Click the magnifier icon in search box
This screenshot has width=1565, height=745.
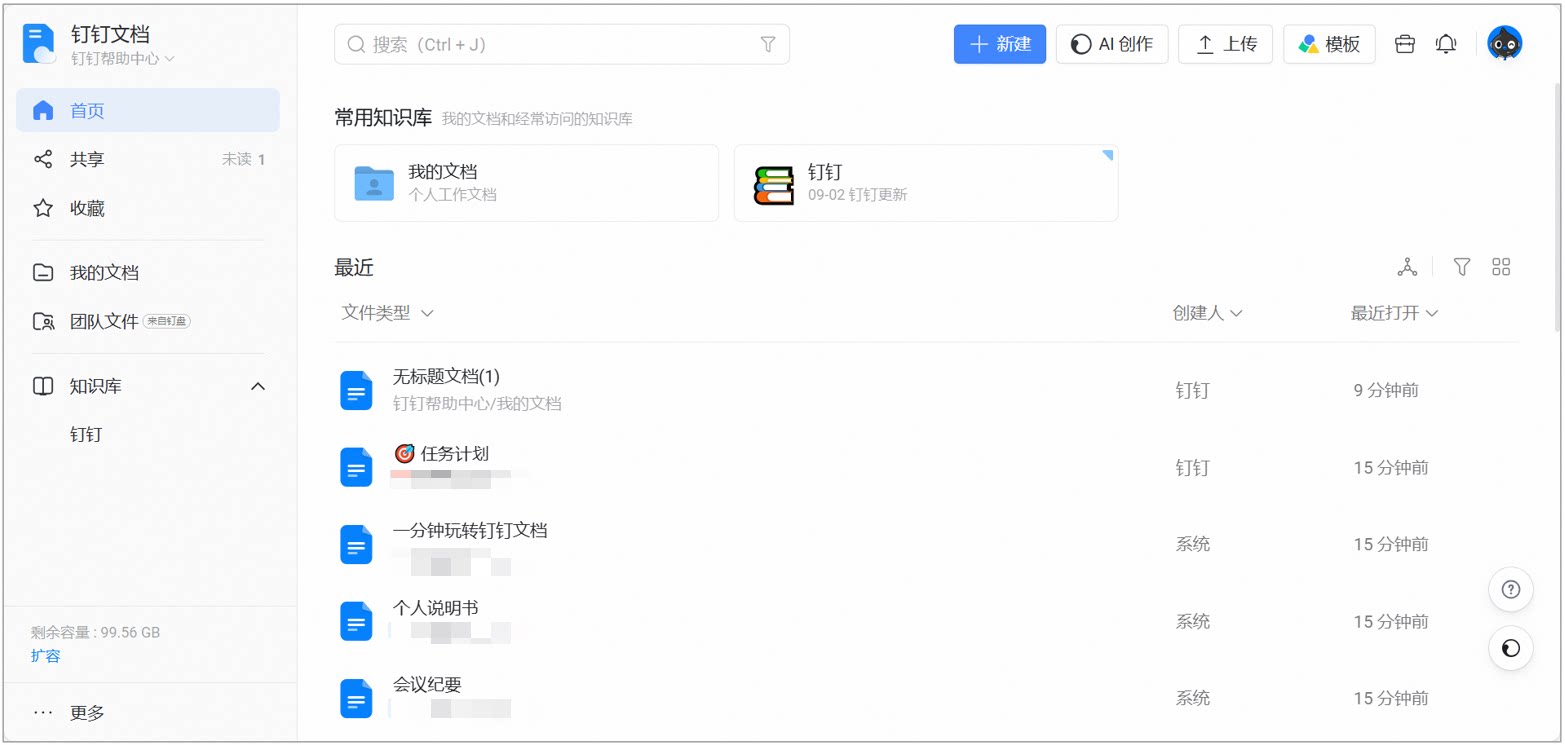coord(355,44)
